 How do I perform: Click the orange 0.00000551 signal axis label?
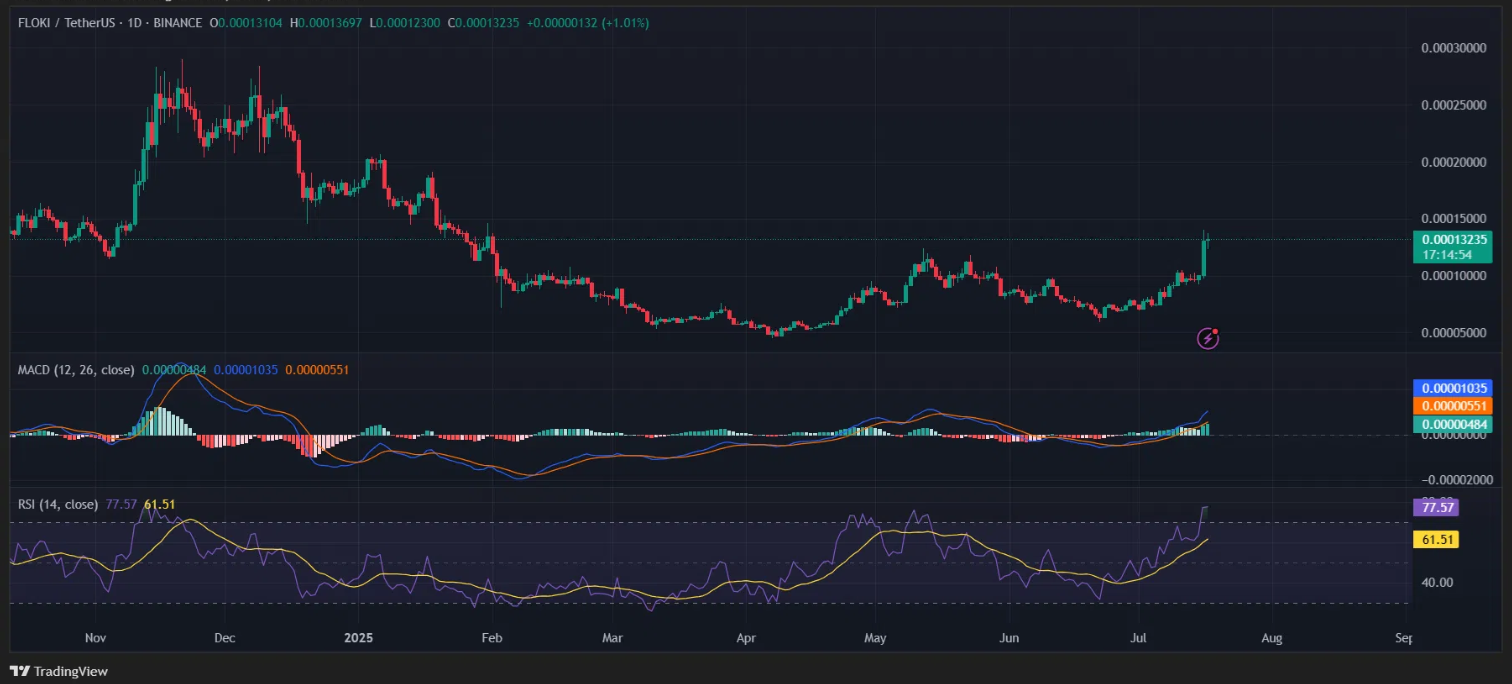(1452, 406)
